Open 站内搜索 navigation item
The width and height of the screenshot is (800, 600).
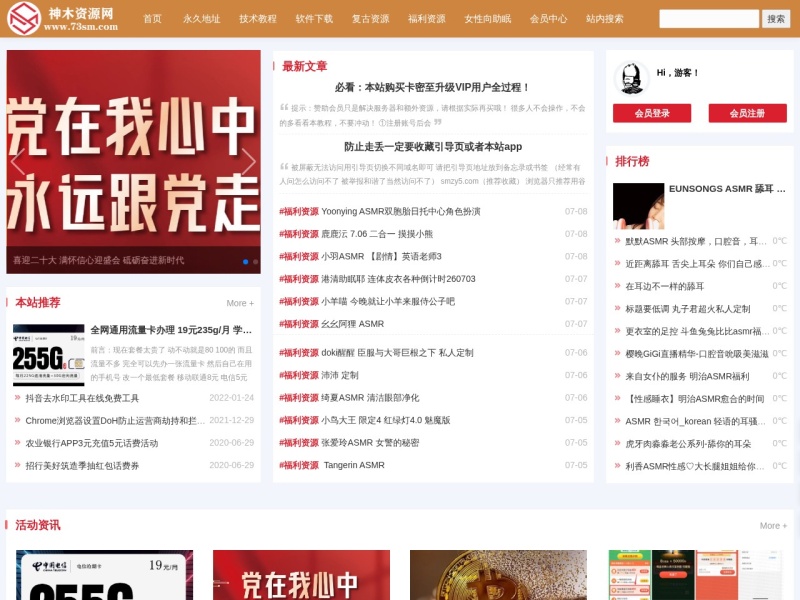point(605,19)
